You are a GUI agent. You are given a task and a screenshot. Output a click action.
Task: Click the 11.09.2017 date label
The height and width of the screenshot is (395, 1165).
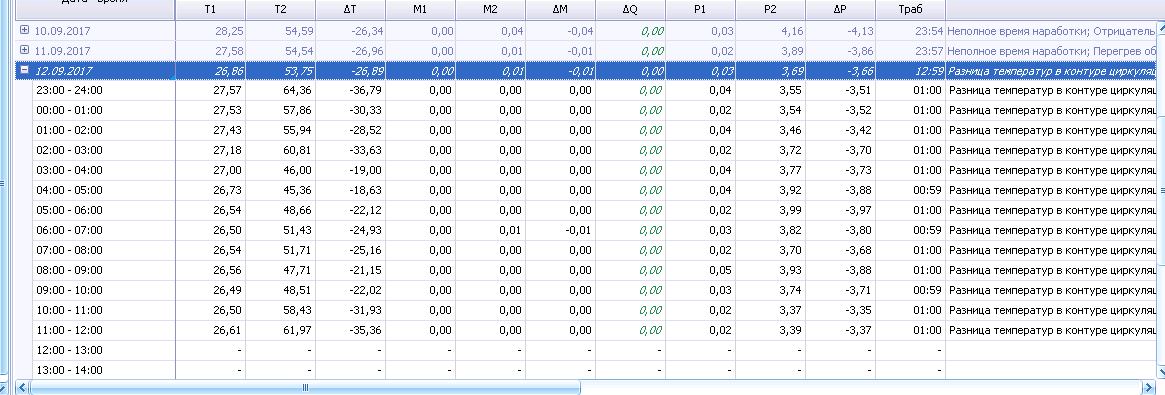pos(62,51)
